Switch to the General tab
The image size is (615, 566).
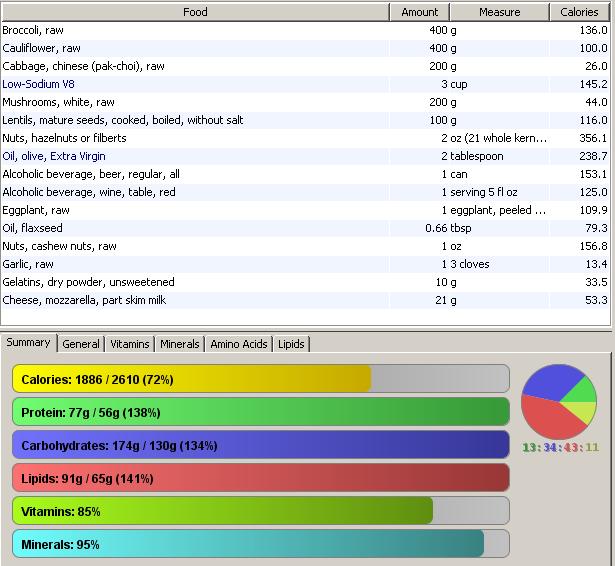(81, 344)
